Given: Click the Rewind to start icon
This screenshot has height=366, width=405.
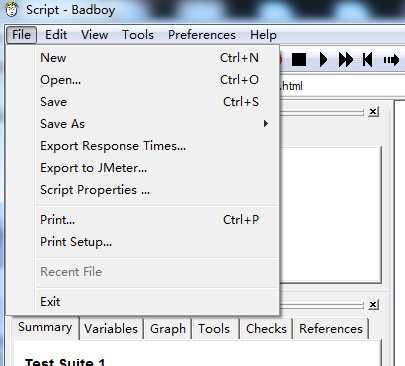Looking at the screenshot, I should pyautogui.click(x=367, y=60).
